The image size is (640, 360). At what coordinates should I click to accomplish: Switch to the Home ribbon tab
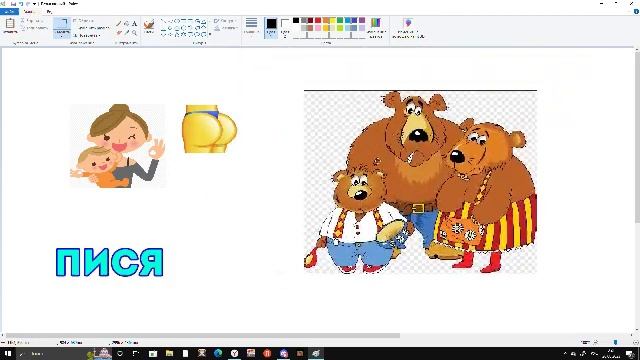(29, 11)
